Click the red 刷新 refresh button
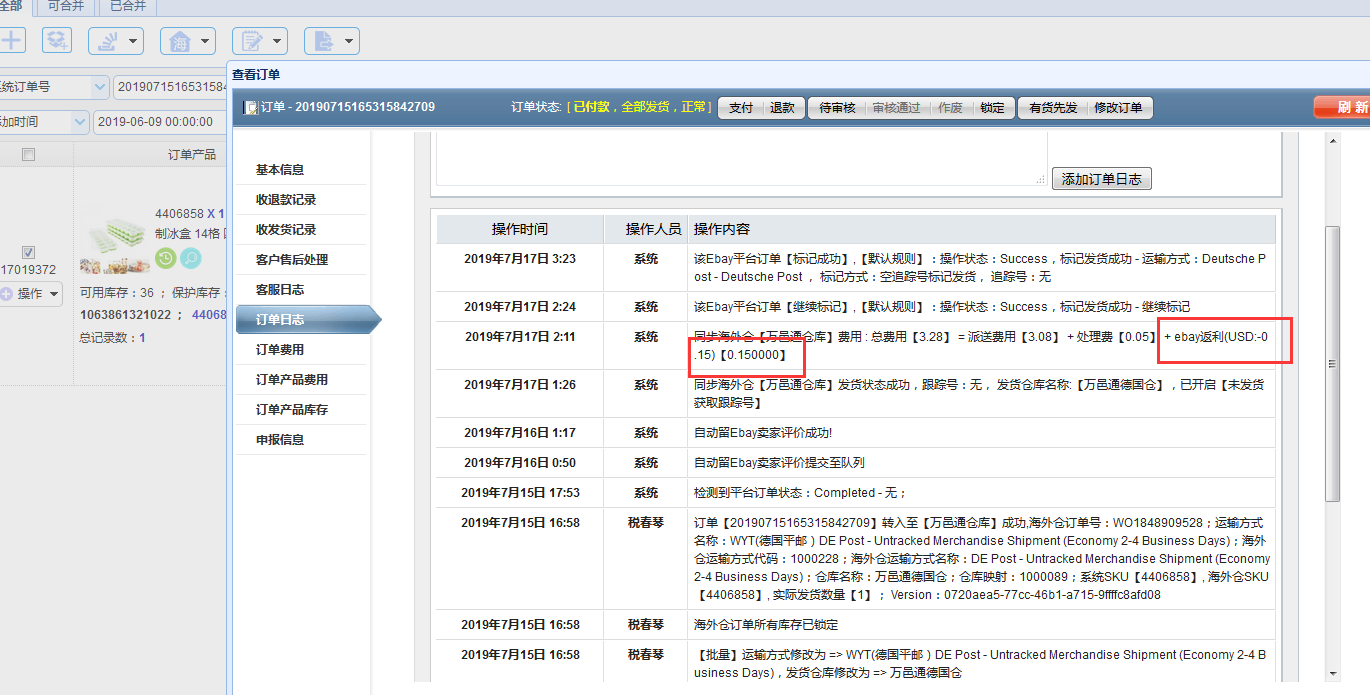This screenshot has height=695, width=1370. pos(1342,107)
